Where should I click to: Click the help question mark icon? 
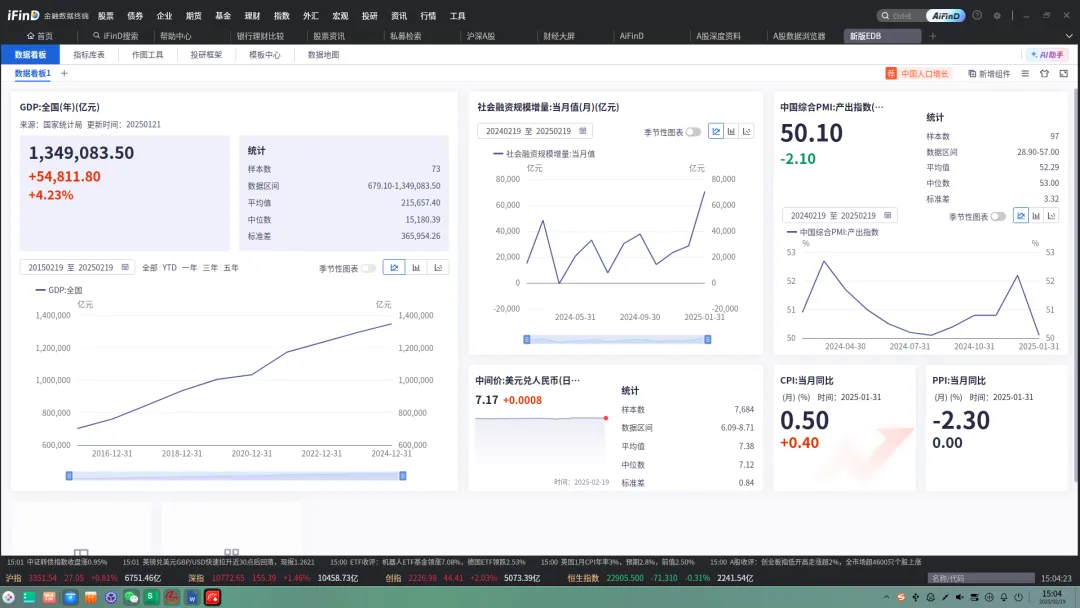tap(976, 16)
